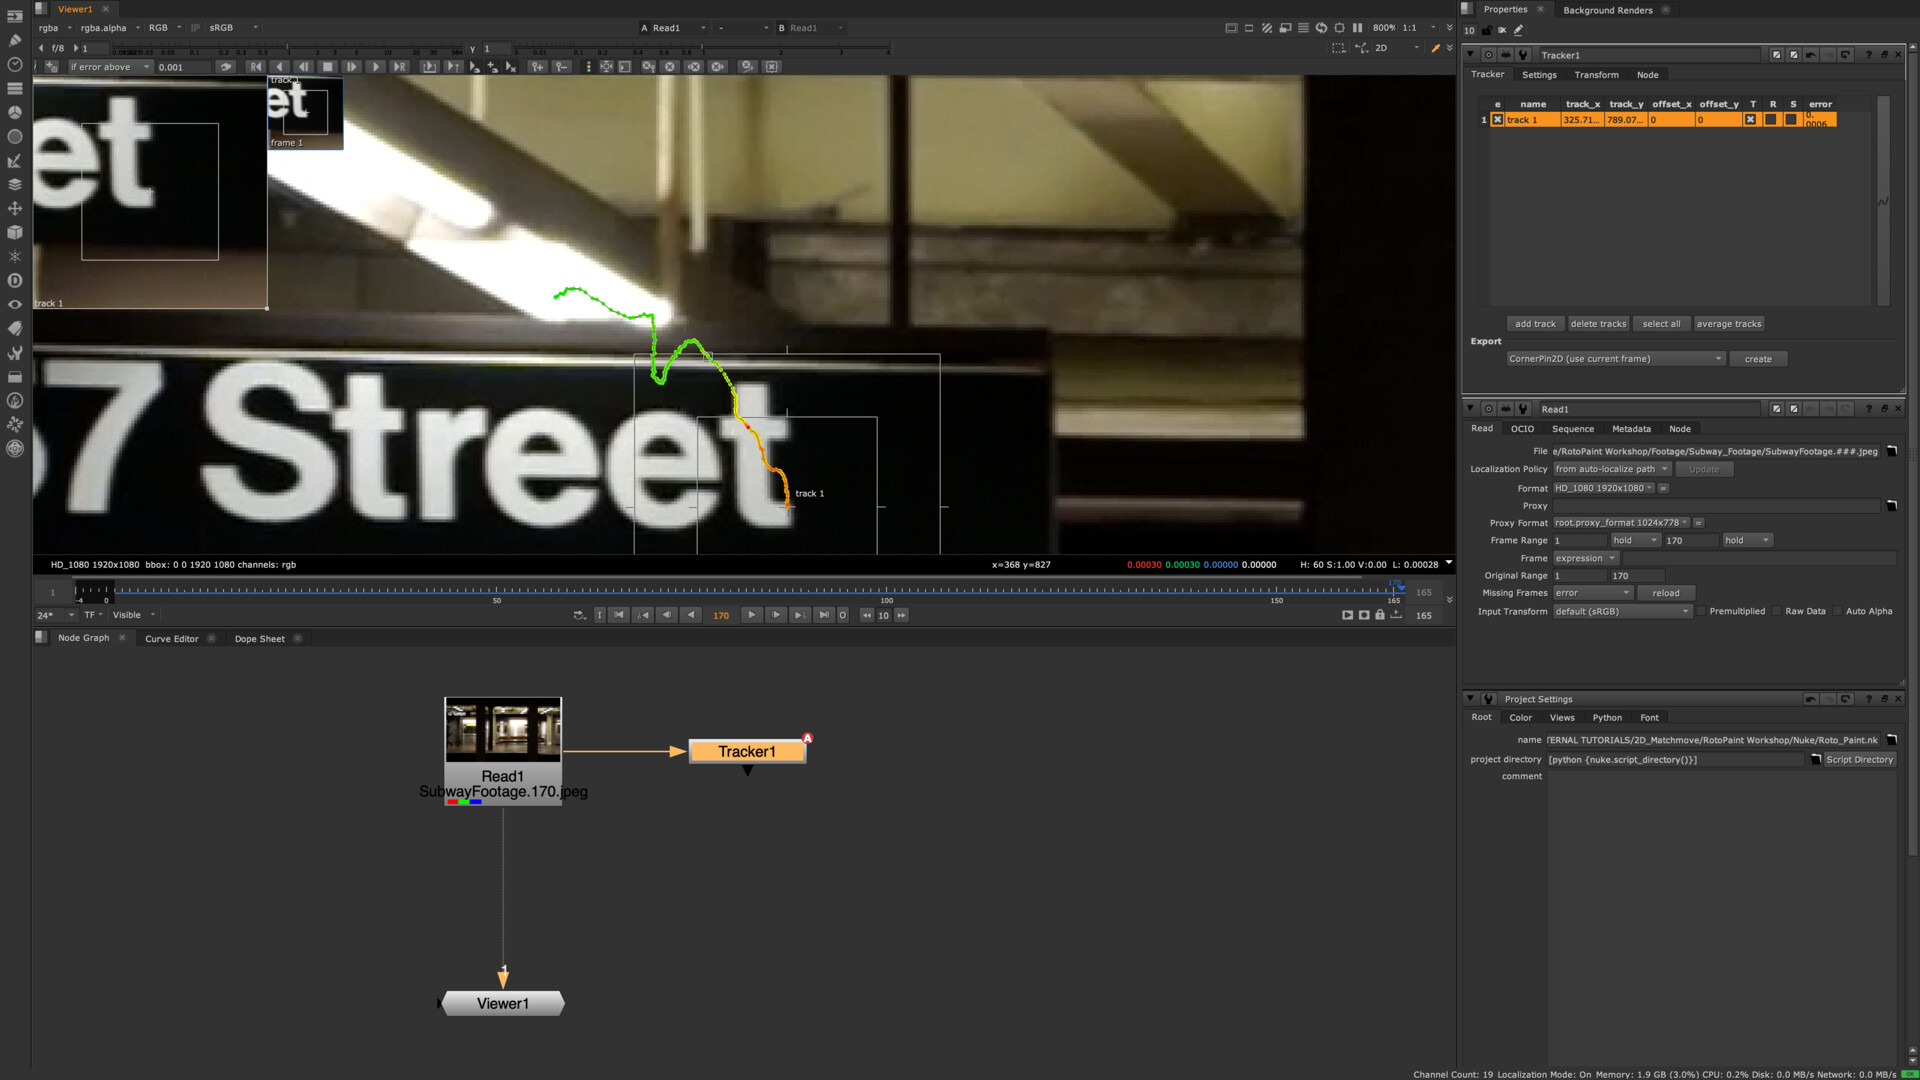The image size is (1920, 1080).
Task: Expand the 'if error above' dropdown
Action: click(x=110, y=67)
